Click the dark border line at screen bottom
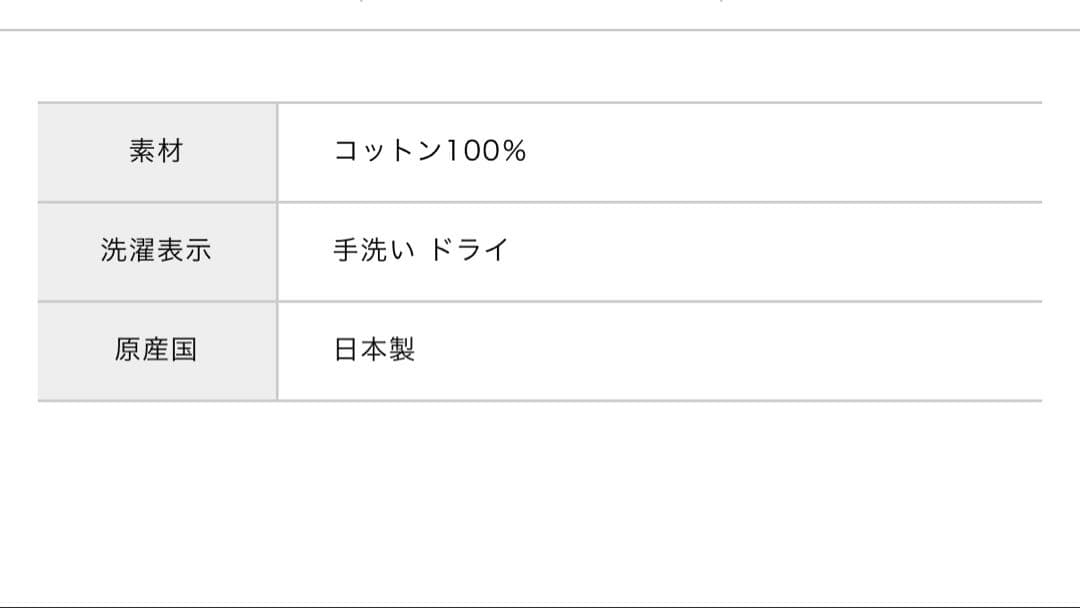The width and height of the screenshot is (1080, 608). pyautogui.click(x=540, y=606)
